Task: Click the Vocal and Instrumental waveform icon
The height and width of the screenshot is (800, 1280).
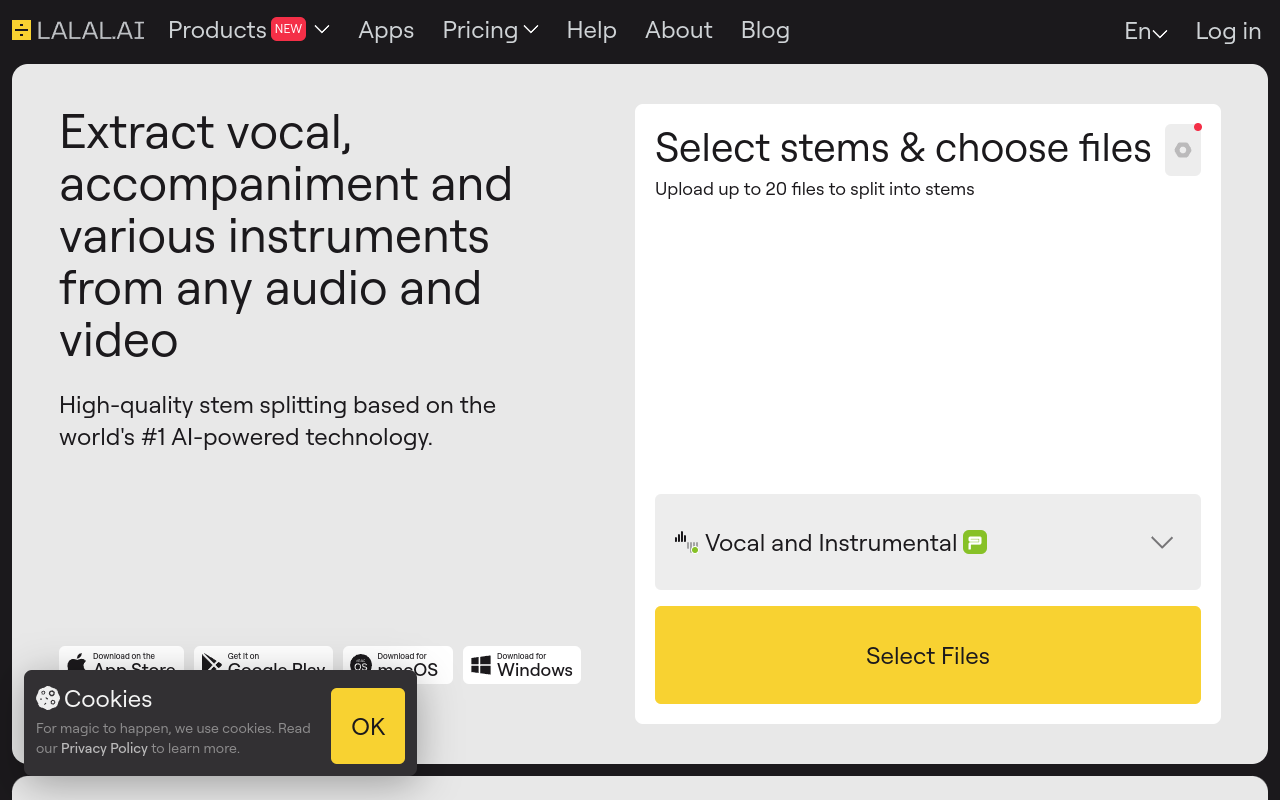Action: pos(686,542)
